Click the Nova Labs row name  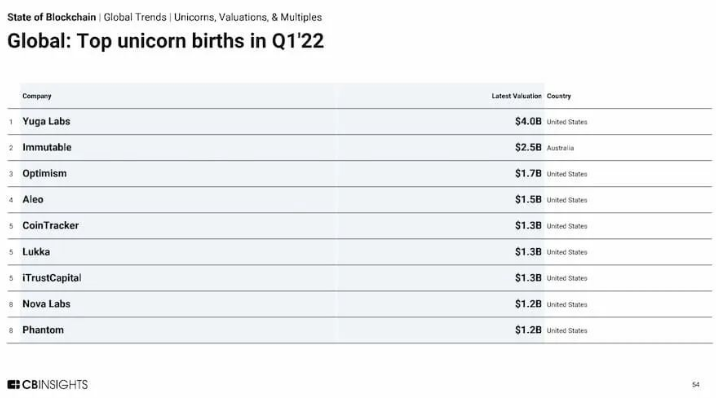pyautogui.click(x=46, y=304)
